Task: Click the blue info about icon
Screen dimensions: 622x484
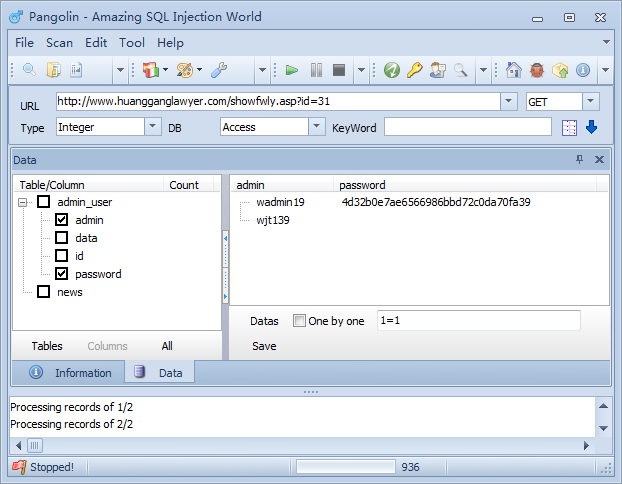Action: click(583, 70)
